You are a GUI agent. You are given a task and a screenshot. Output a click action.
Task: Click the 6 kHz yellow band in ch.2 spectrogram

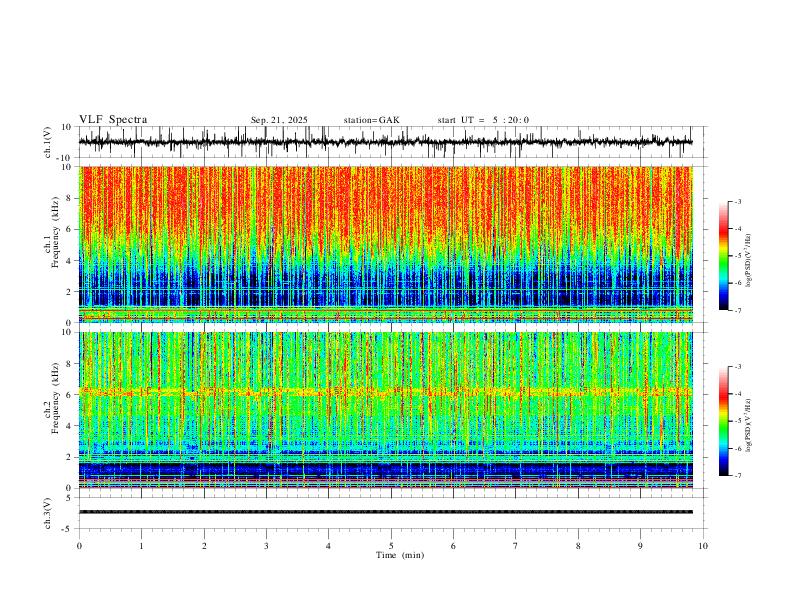coord(385,391)
